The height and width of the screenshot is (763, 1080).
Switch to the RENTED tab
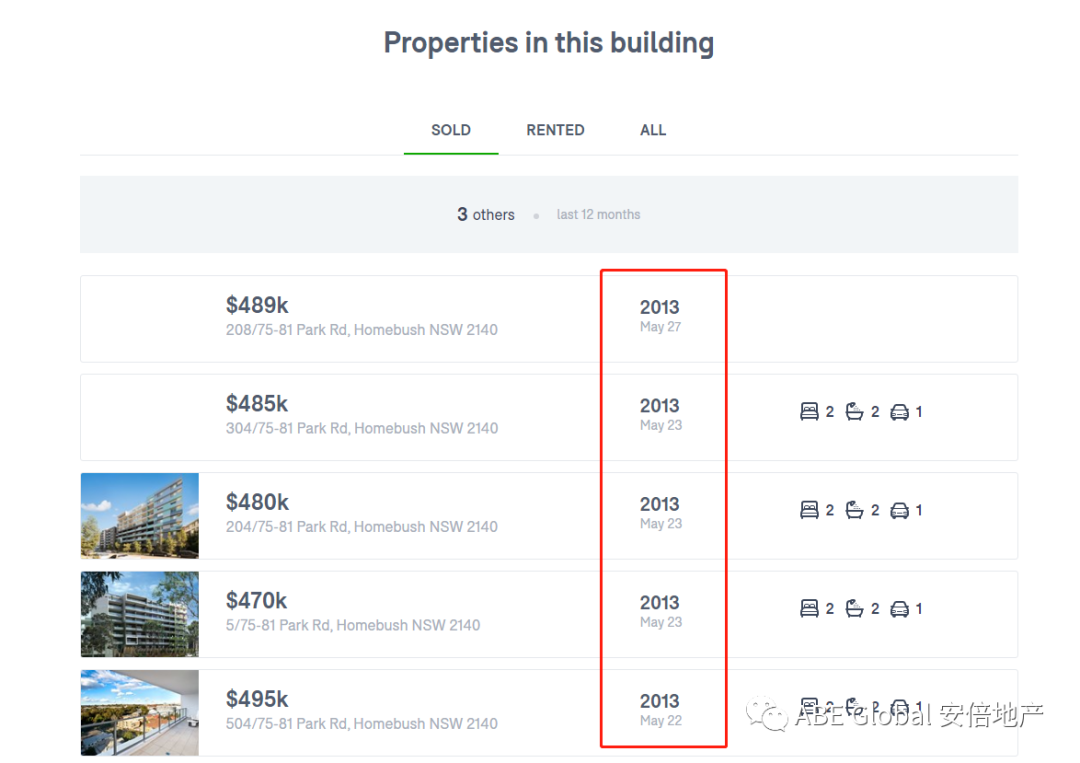(x=555, y=130)
